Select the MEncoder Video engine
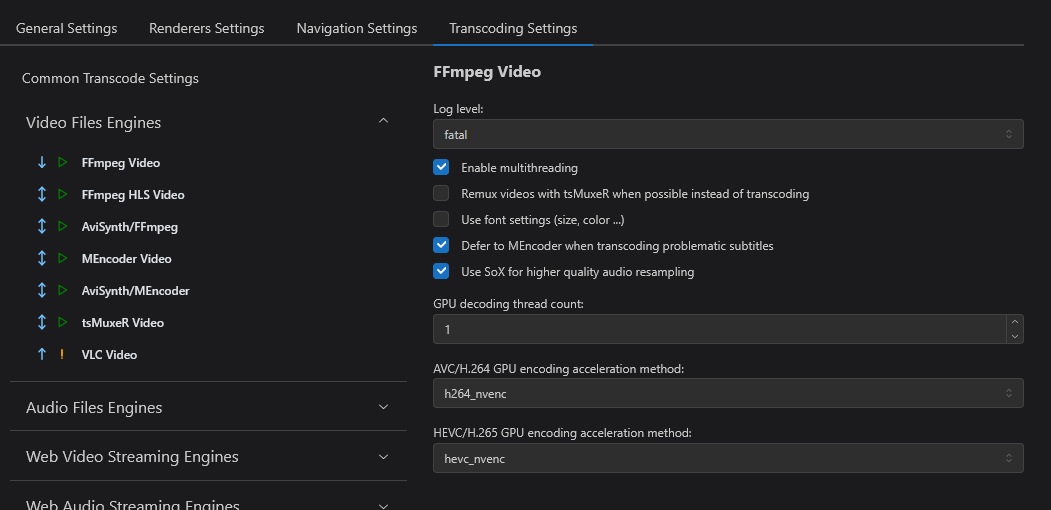This screenshot has height=510, width=1051. tap(126, 259)
